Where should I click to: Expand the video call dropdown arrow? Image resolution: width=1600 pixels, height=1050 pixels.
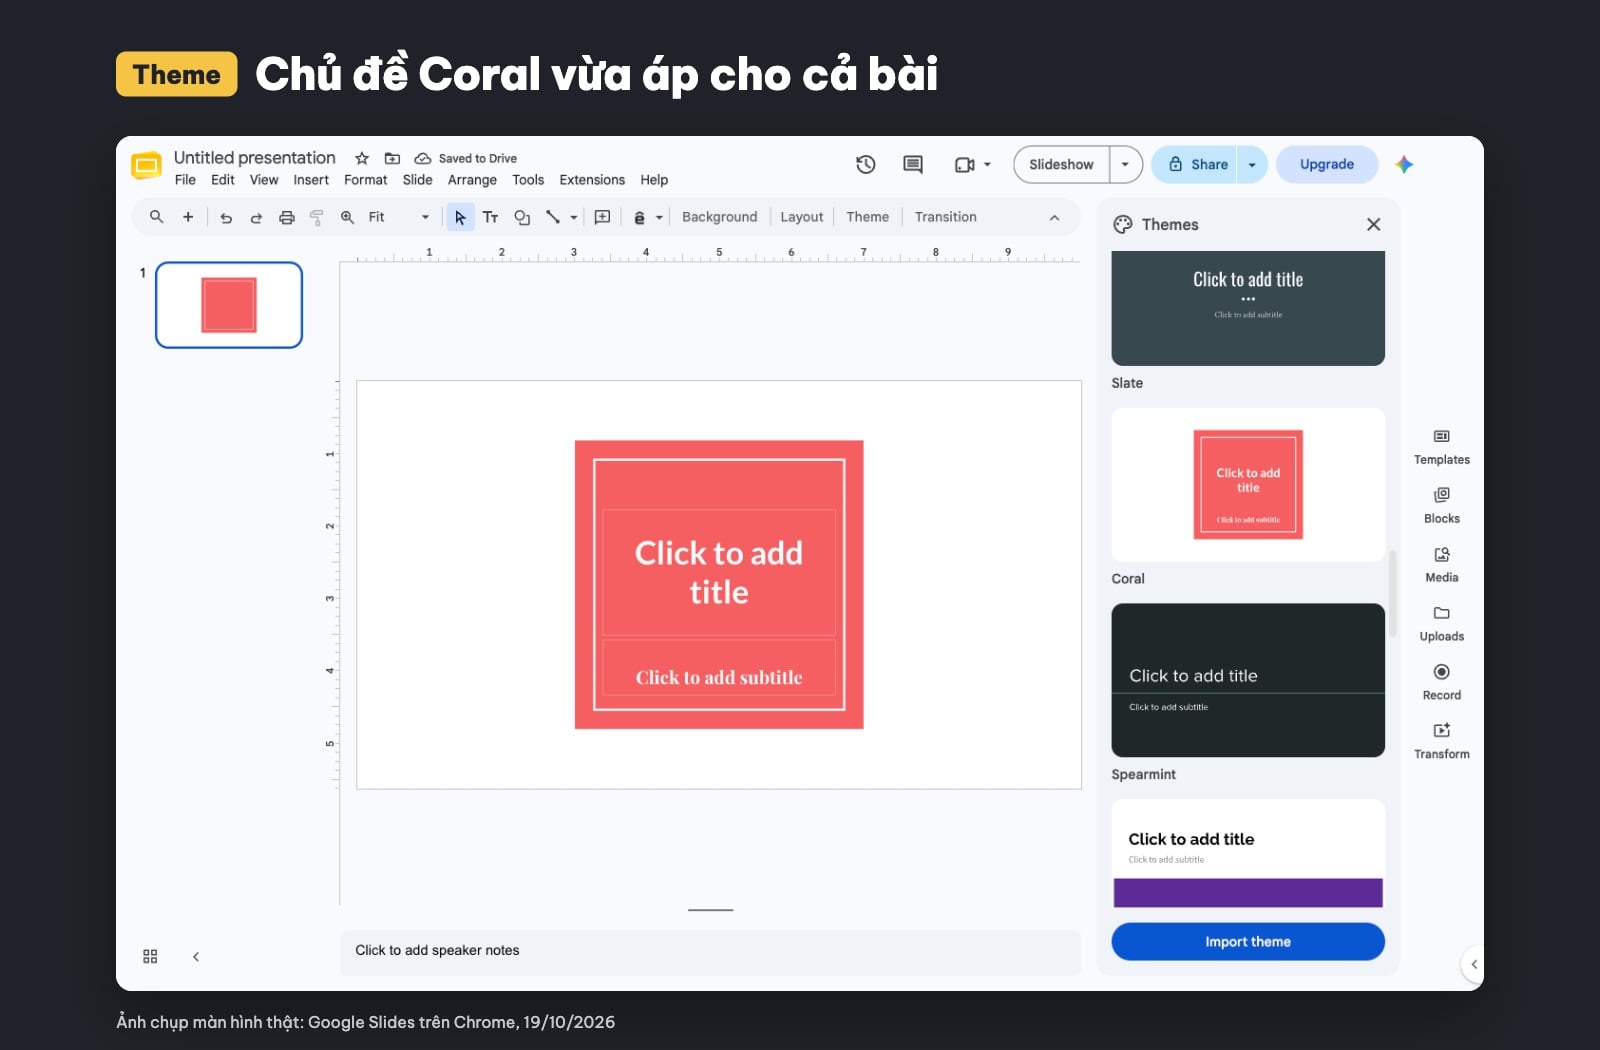point(987,165)
